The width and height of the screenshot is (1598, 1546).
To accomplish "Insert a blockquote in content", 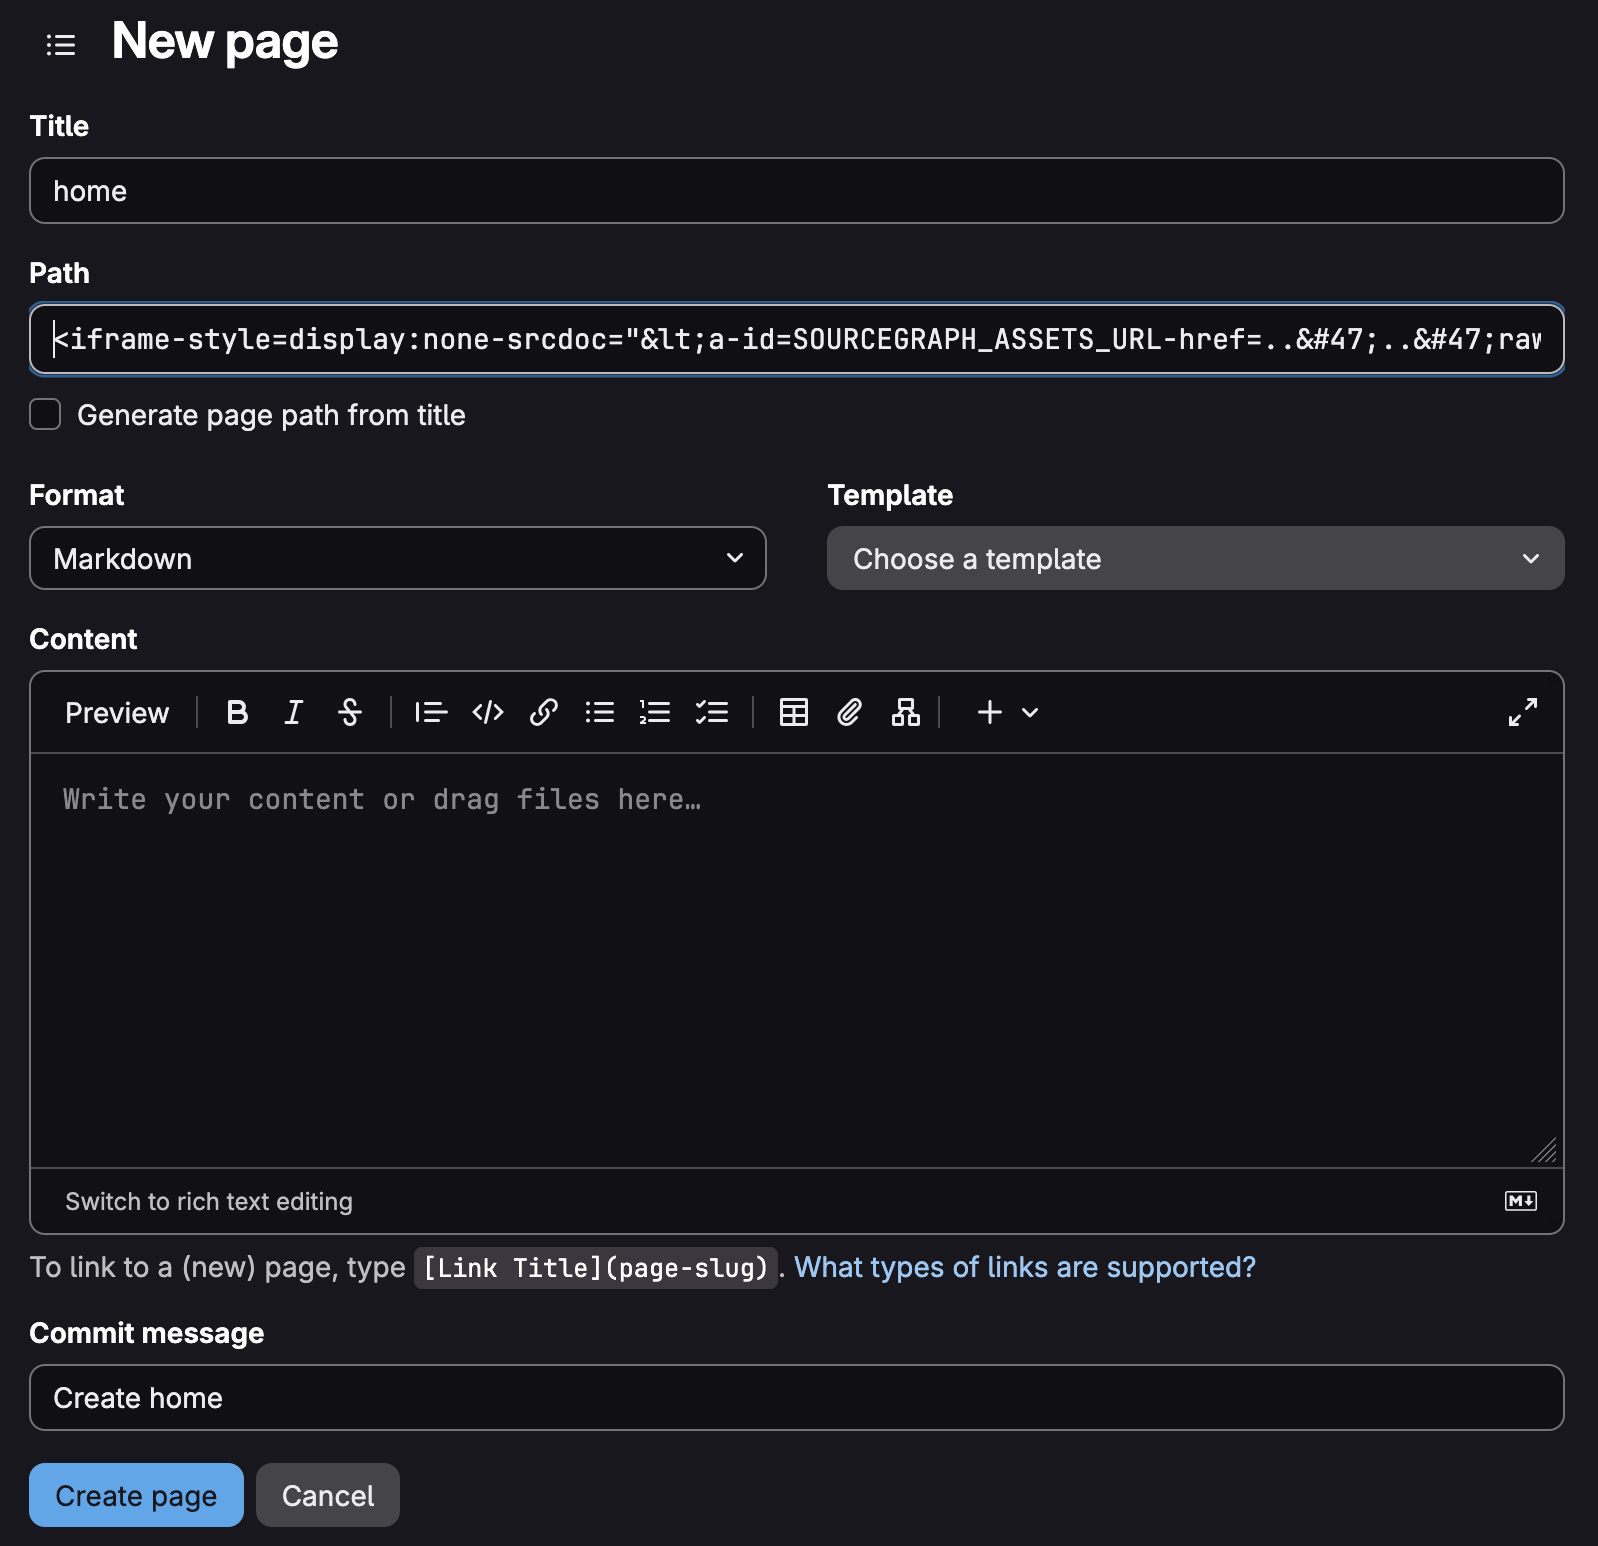I will click(x=431, y=712).
